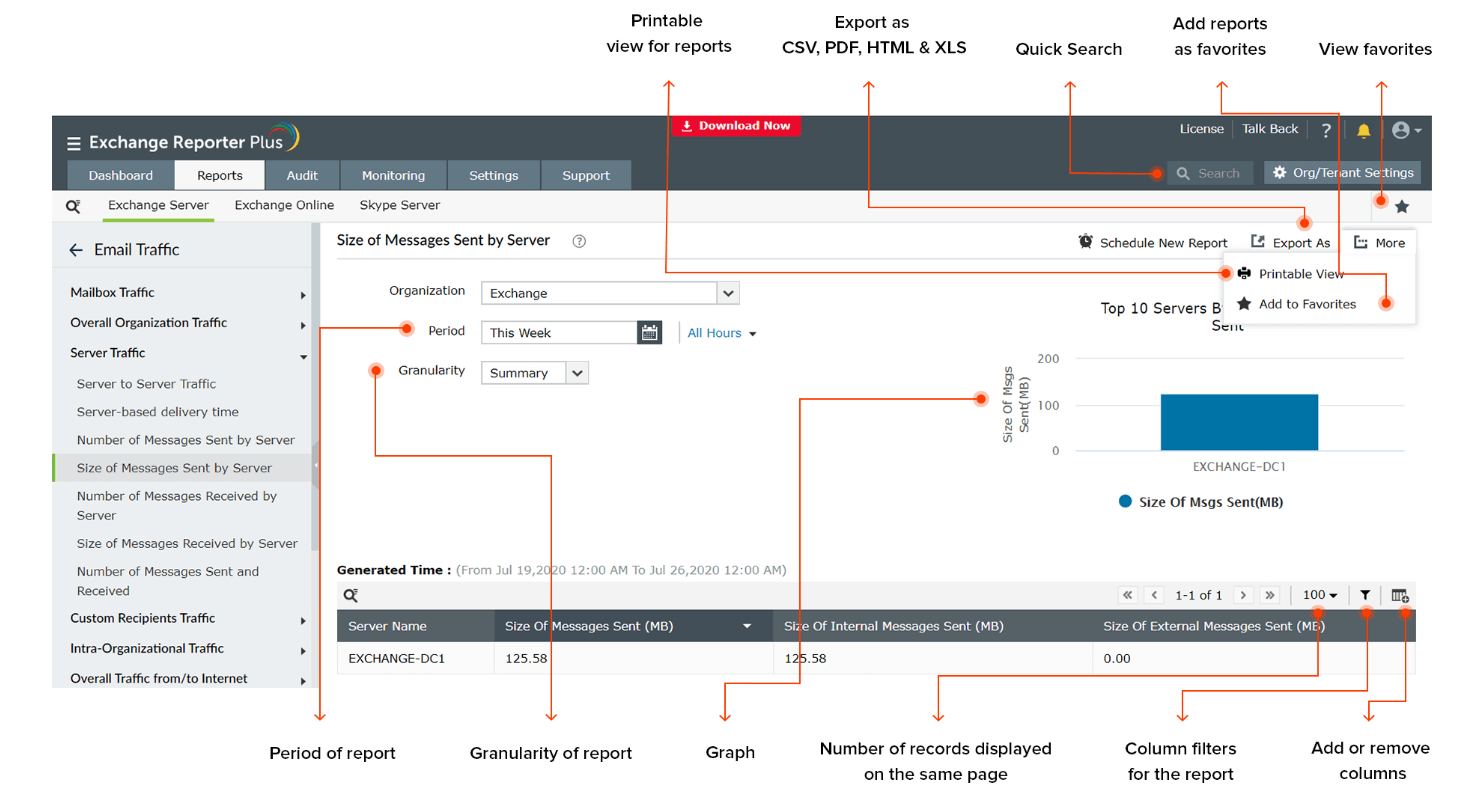Expand Overall Organization Traffic
Screen dimensions: 1472x802
187,323
